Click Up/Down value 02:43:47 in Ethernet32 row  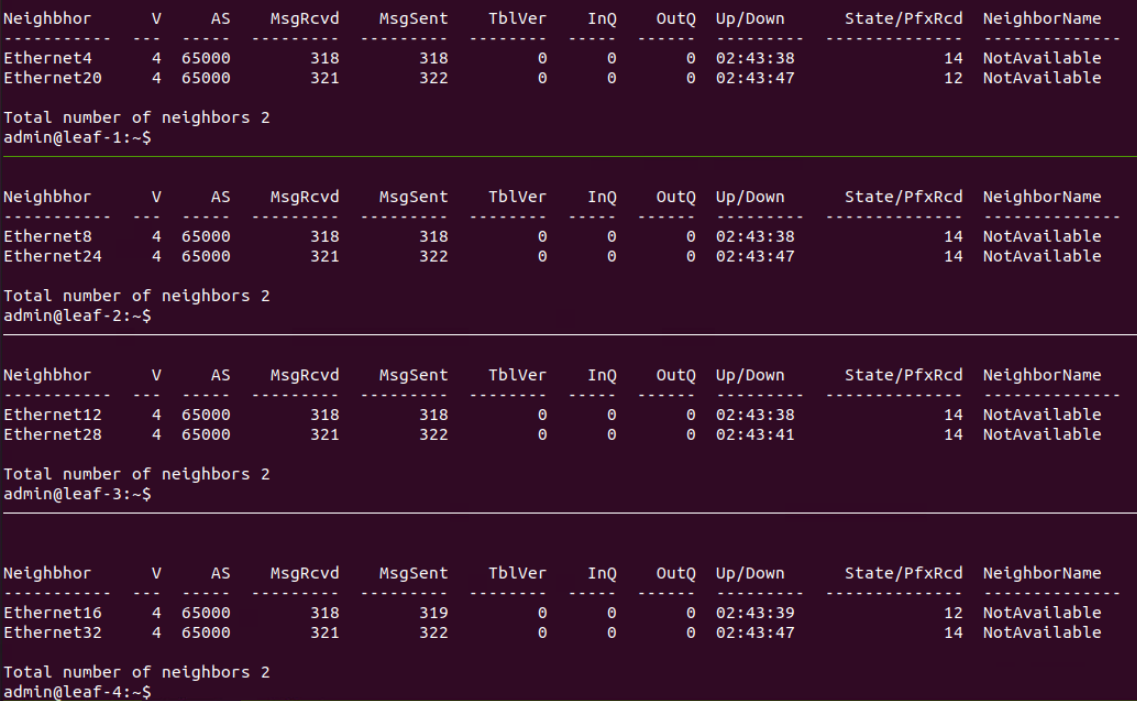(755, 632)
